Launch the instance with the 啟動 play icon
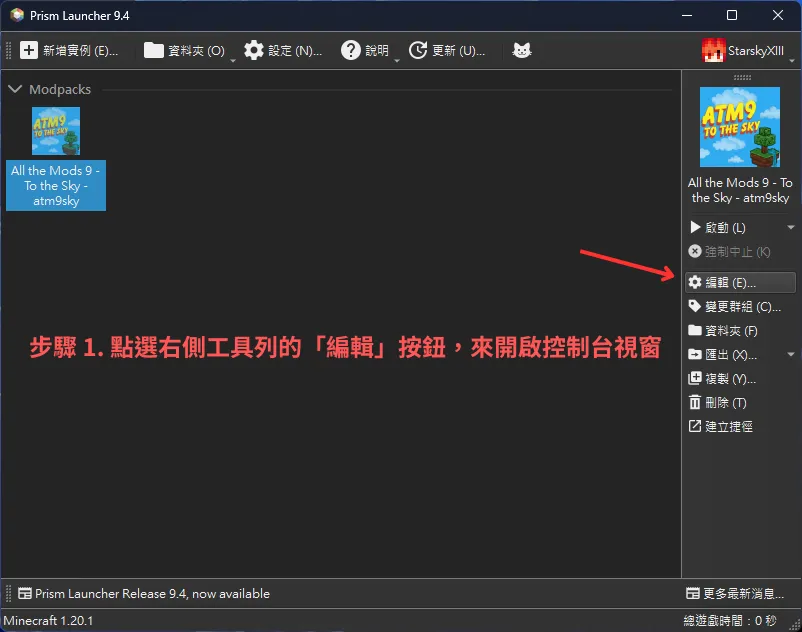 (x=697, y=227)
